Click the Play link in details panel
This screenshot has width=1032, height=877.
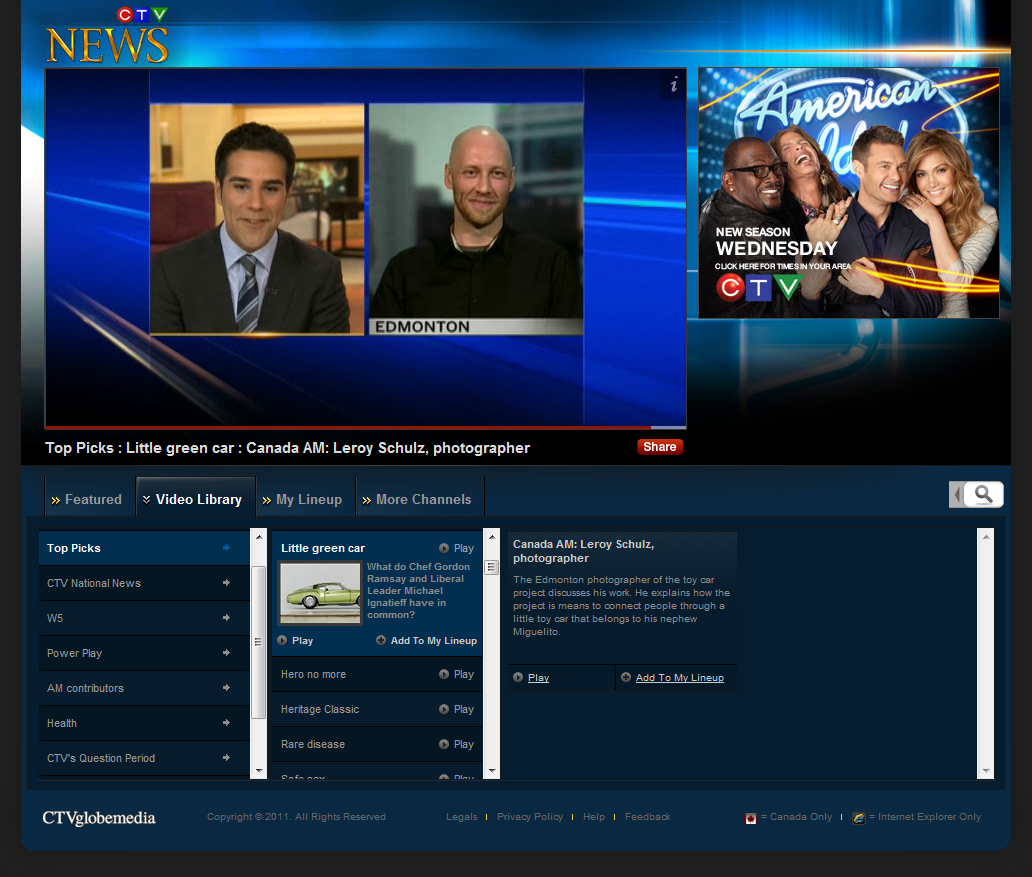tap(538, 678)
